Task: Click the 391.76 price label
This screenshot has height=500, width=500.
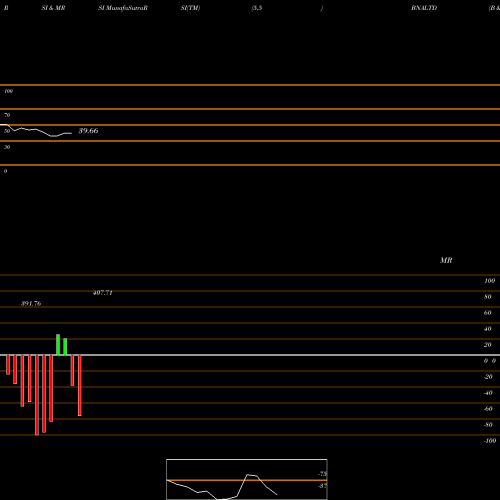Action: point(31,304)
